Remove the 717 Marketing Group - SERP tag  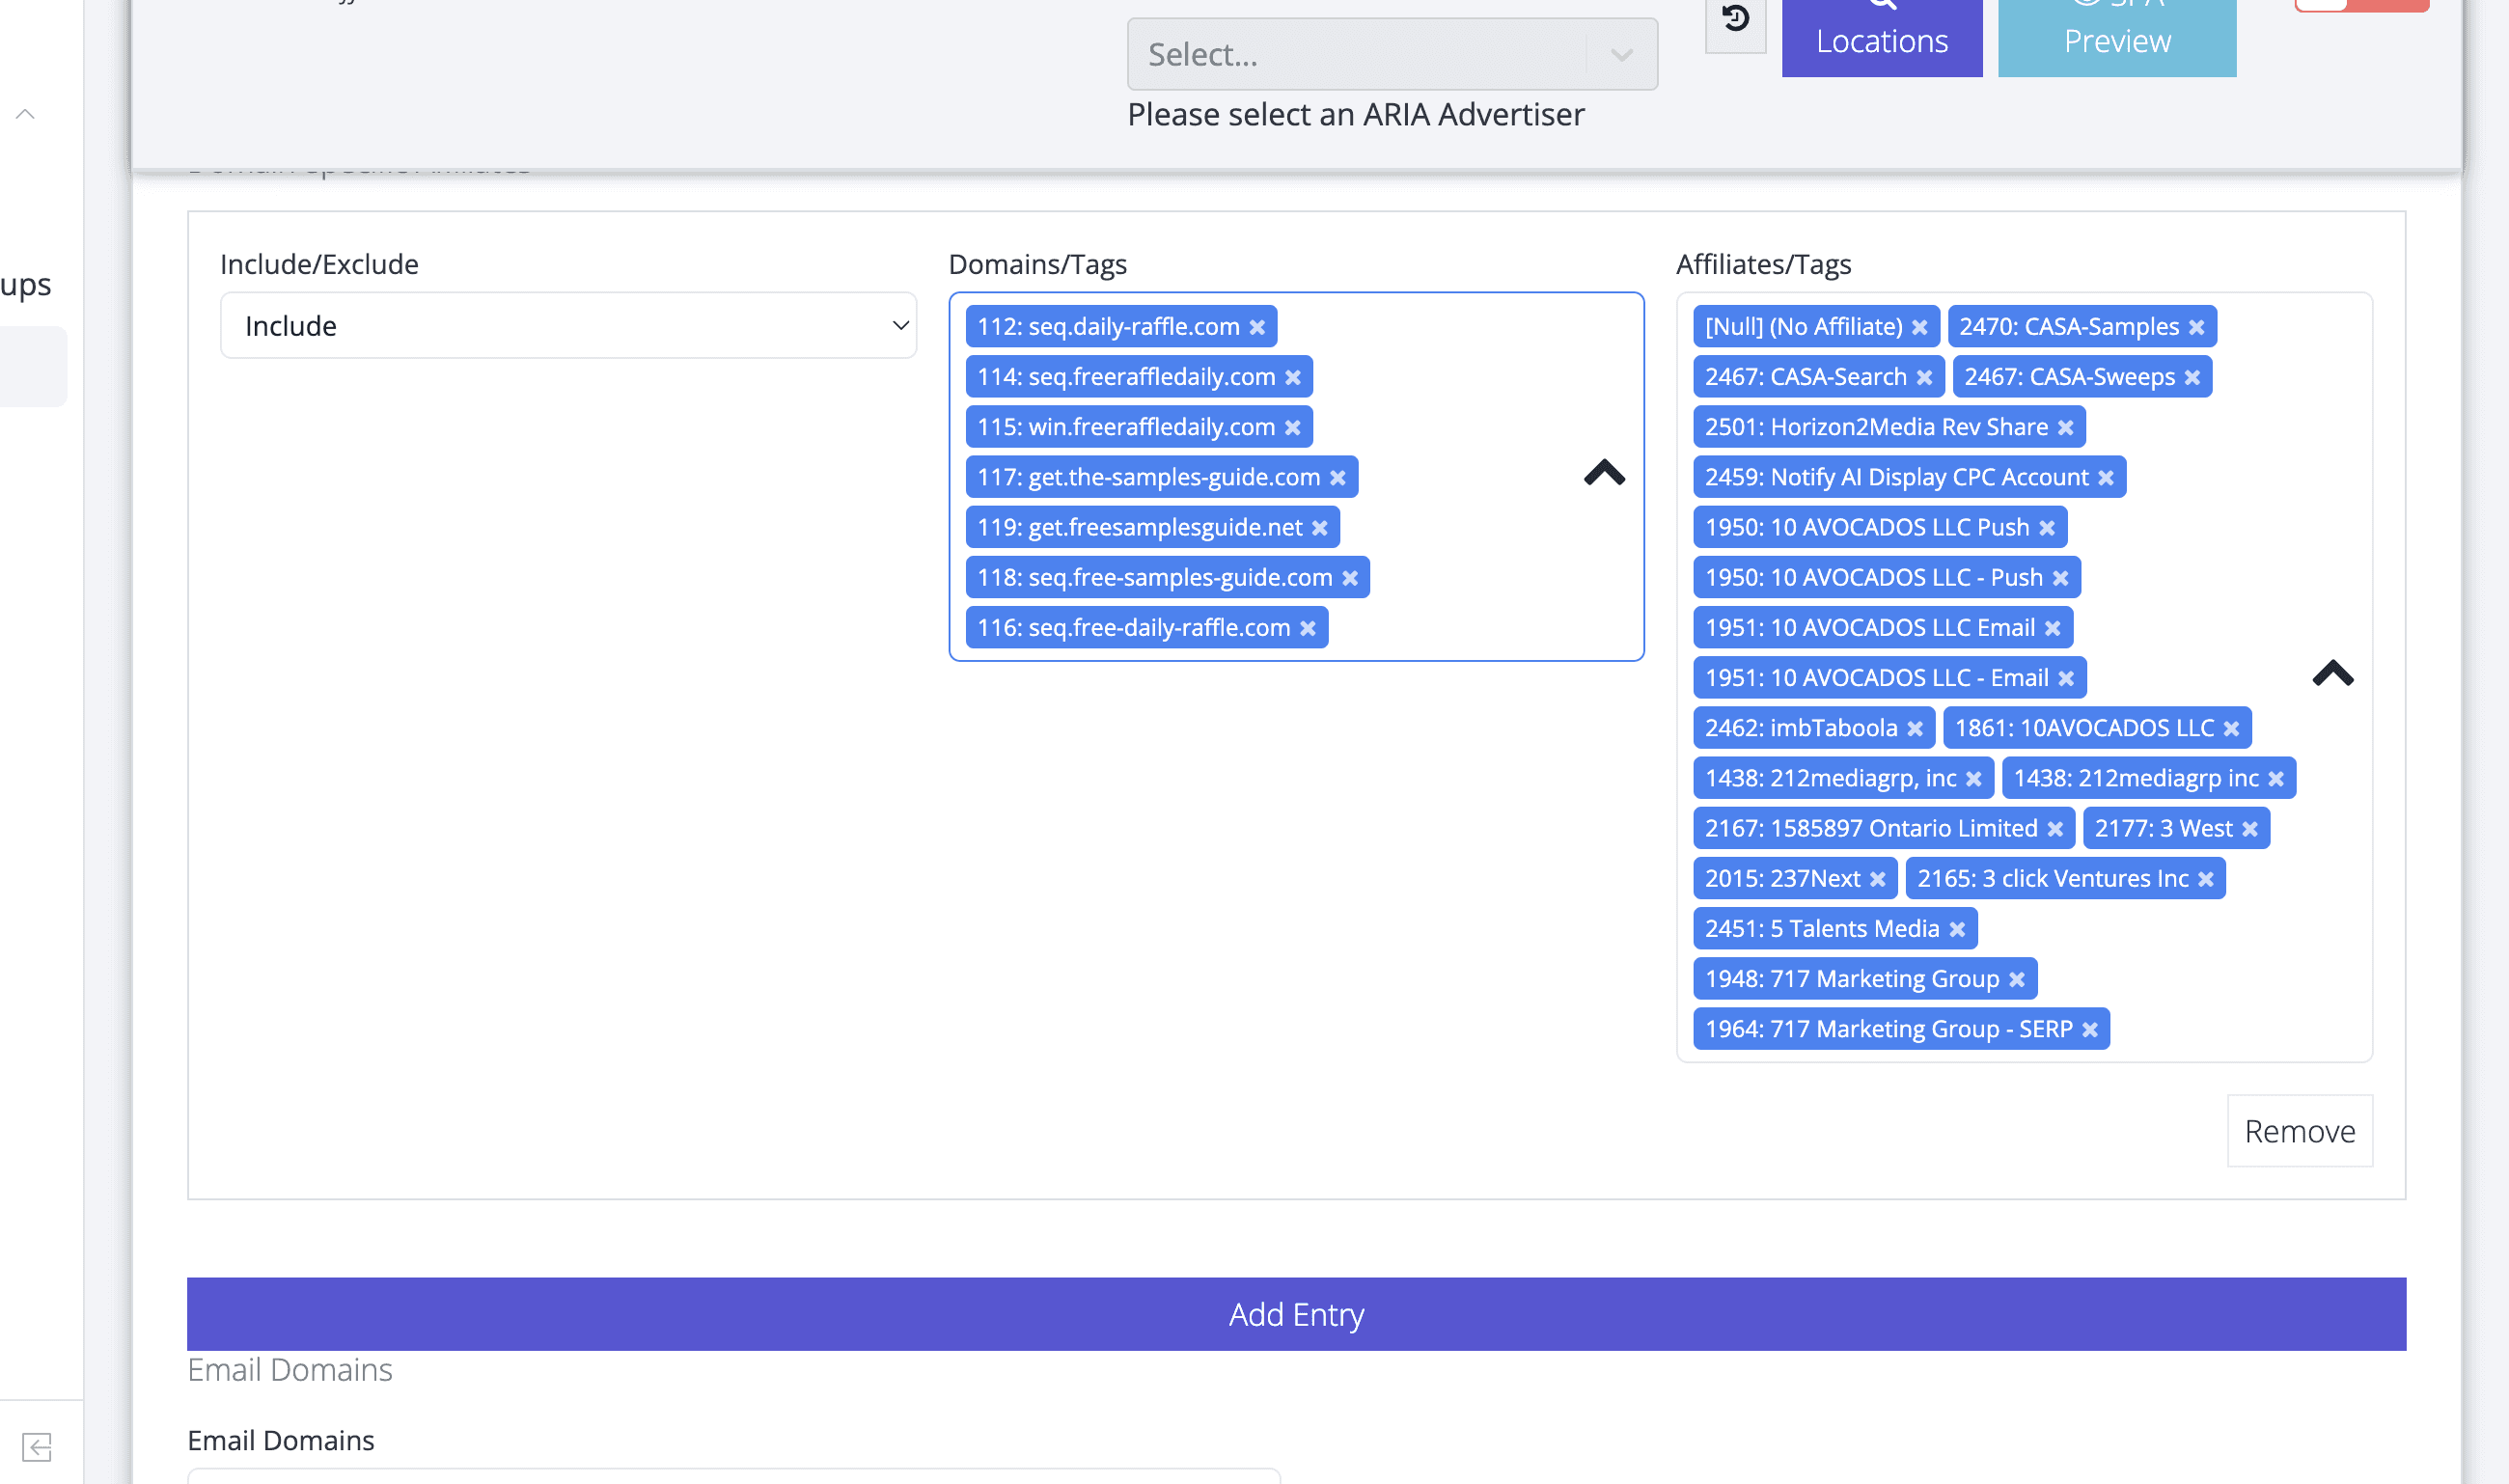pyautogui.click(x=2090, y=1029)
